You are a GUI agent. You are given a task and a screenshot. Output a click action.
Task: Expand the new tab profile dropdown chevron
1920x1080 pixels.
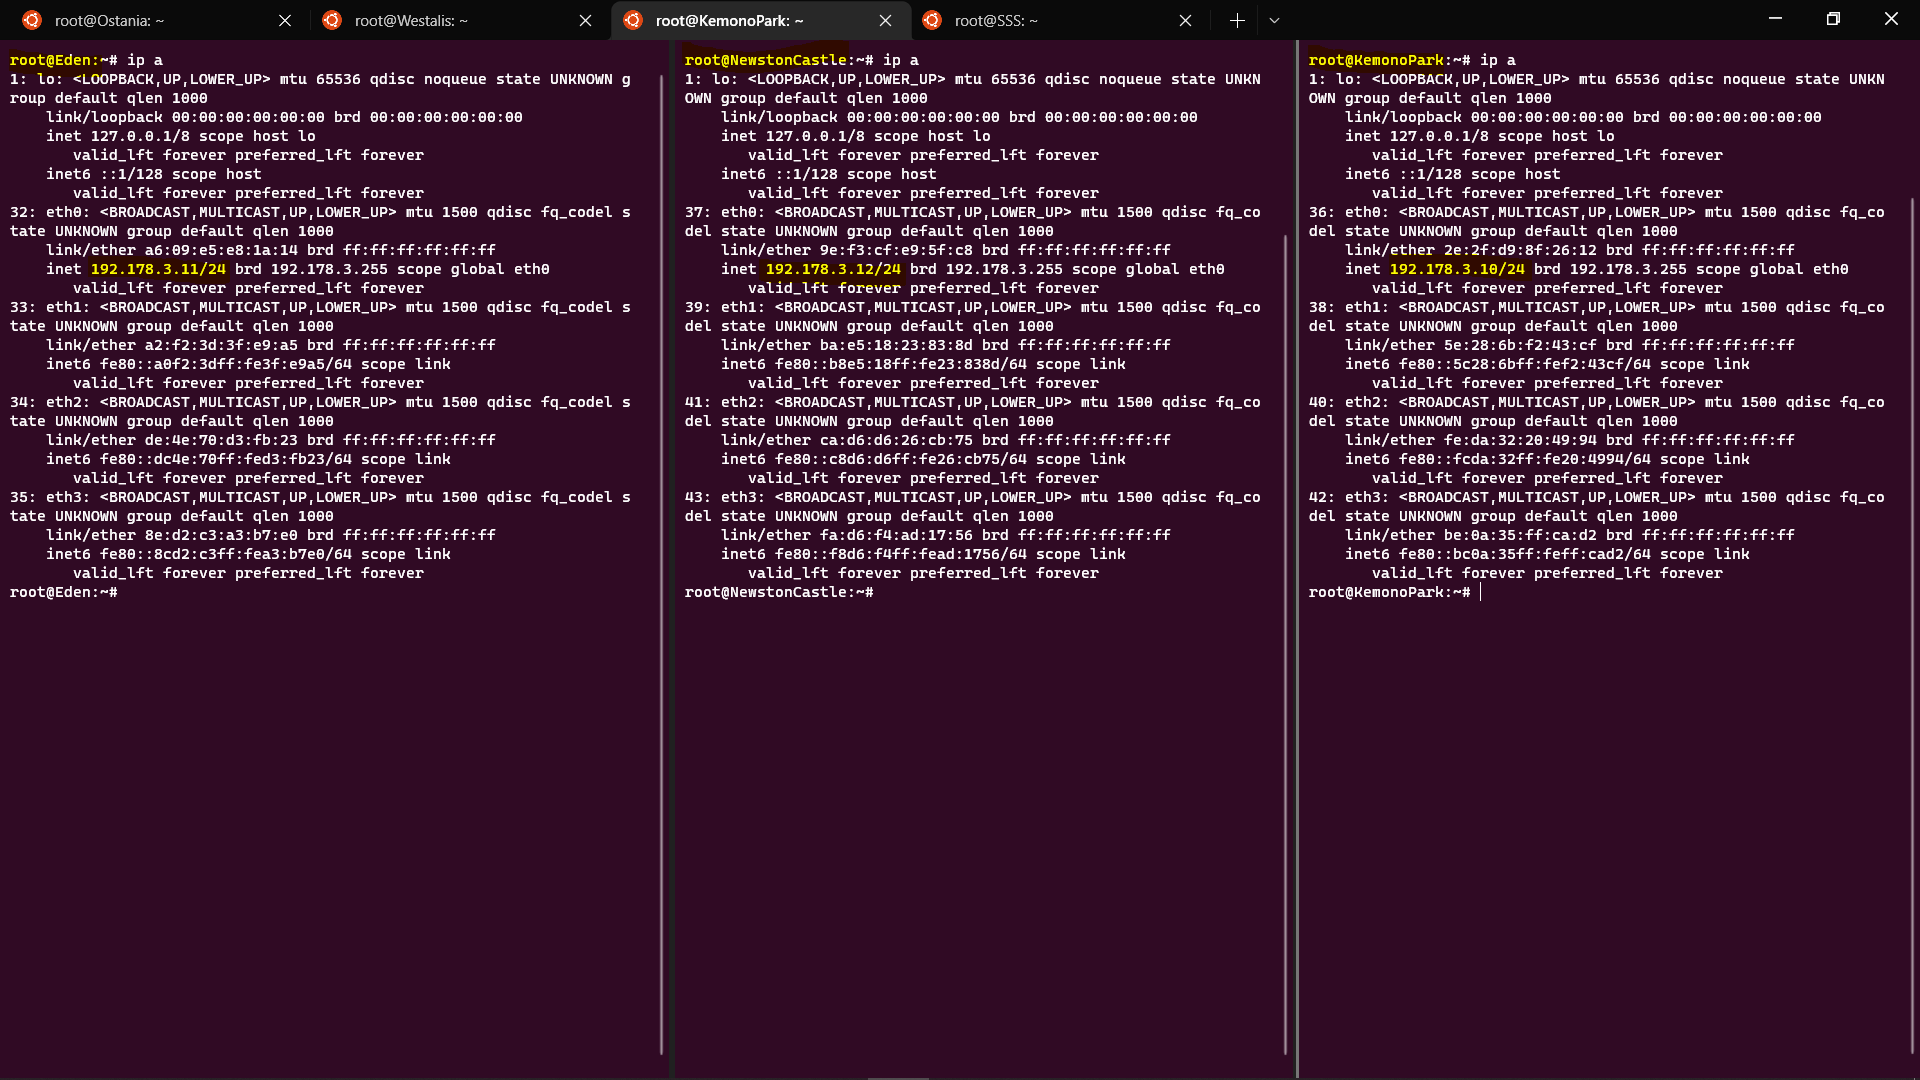coord(1274,20)
